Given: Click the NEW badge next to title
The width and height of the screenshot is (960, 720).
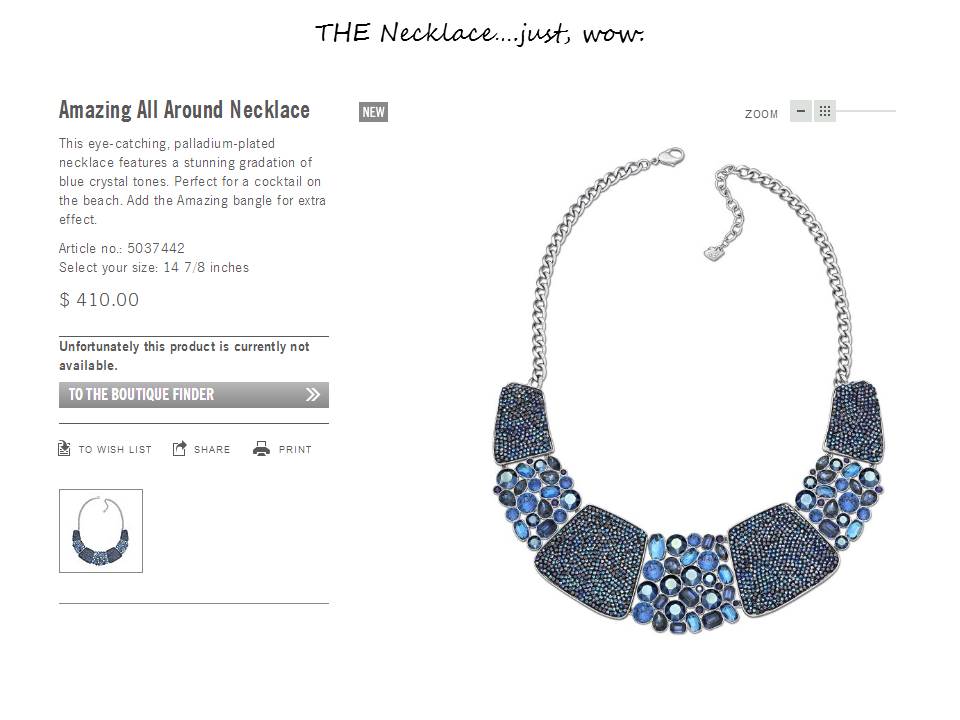Looking at the screenshot, I should [373, 112].
